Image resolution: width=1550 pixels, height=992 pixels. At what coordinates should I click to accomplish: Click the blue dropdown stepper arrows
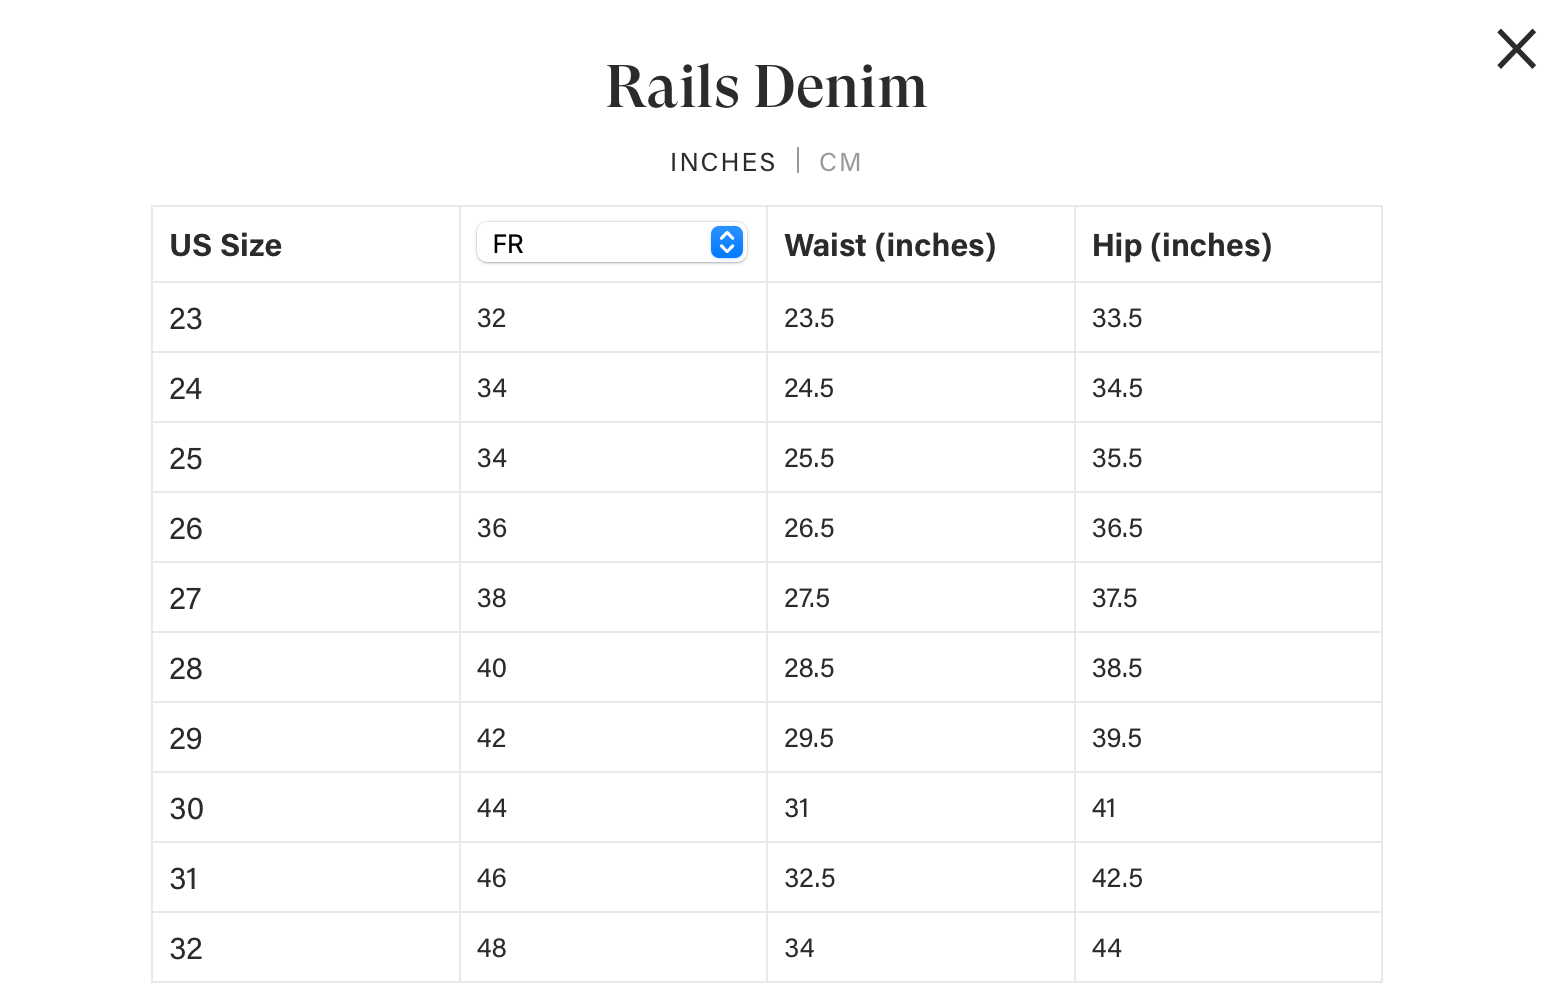pyautogui.click(x=727, y=243)
